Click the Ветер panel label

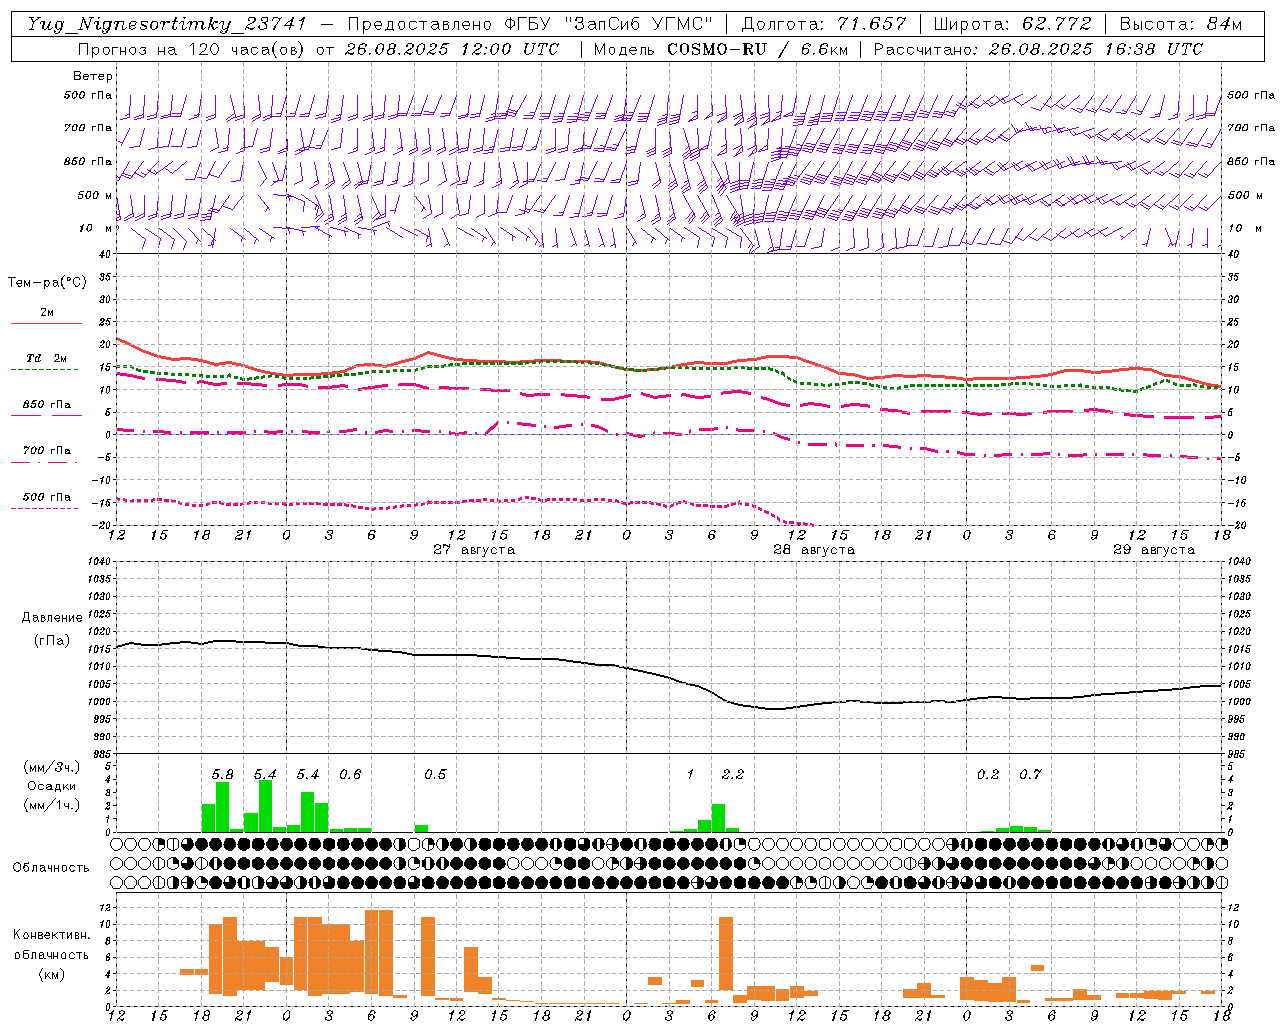[x=93, y=76]
